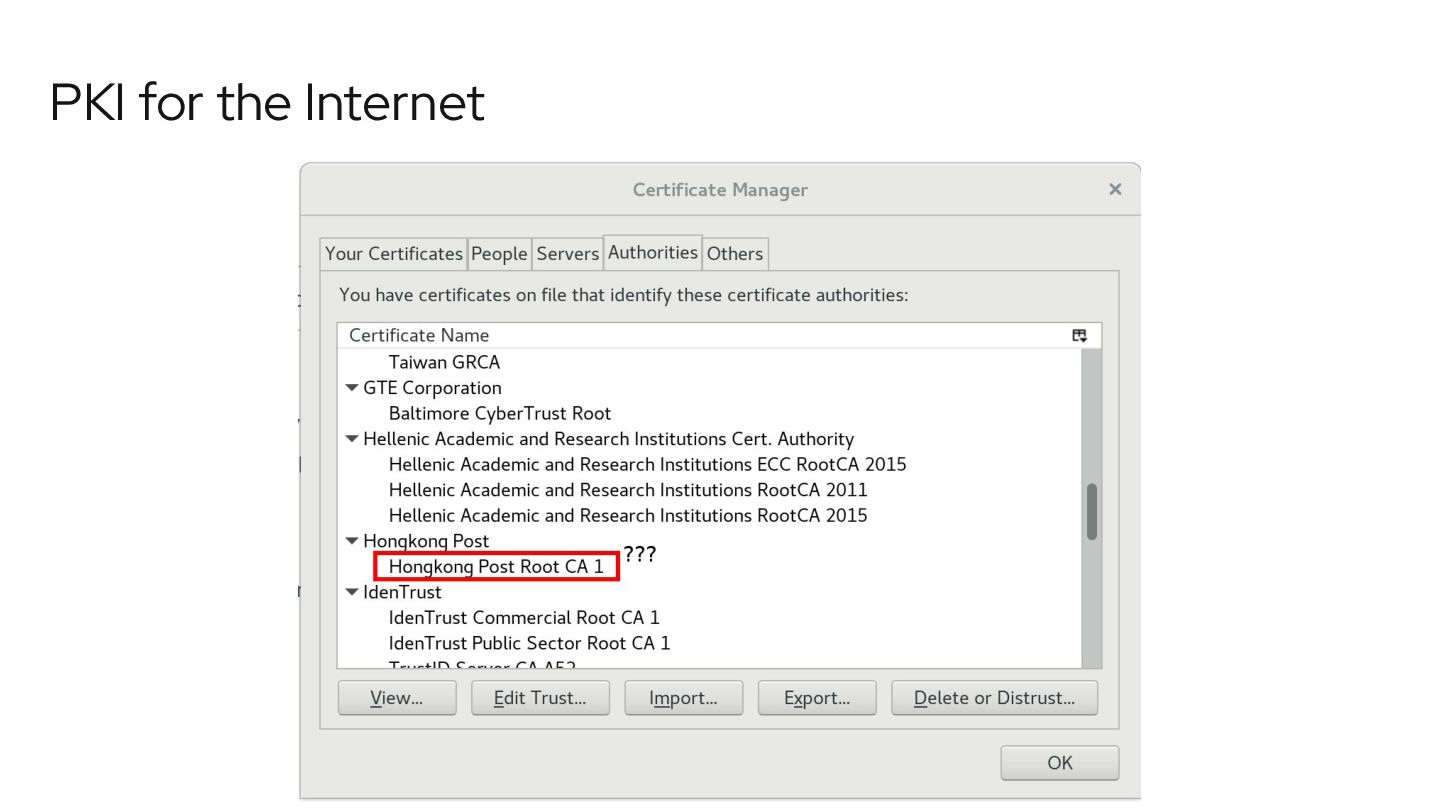Go to the Others tab
The width and height of the screenshot is (1440, 810).
(735, 254)
